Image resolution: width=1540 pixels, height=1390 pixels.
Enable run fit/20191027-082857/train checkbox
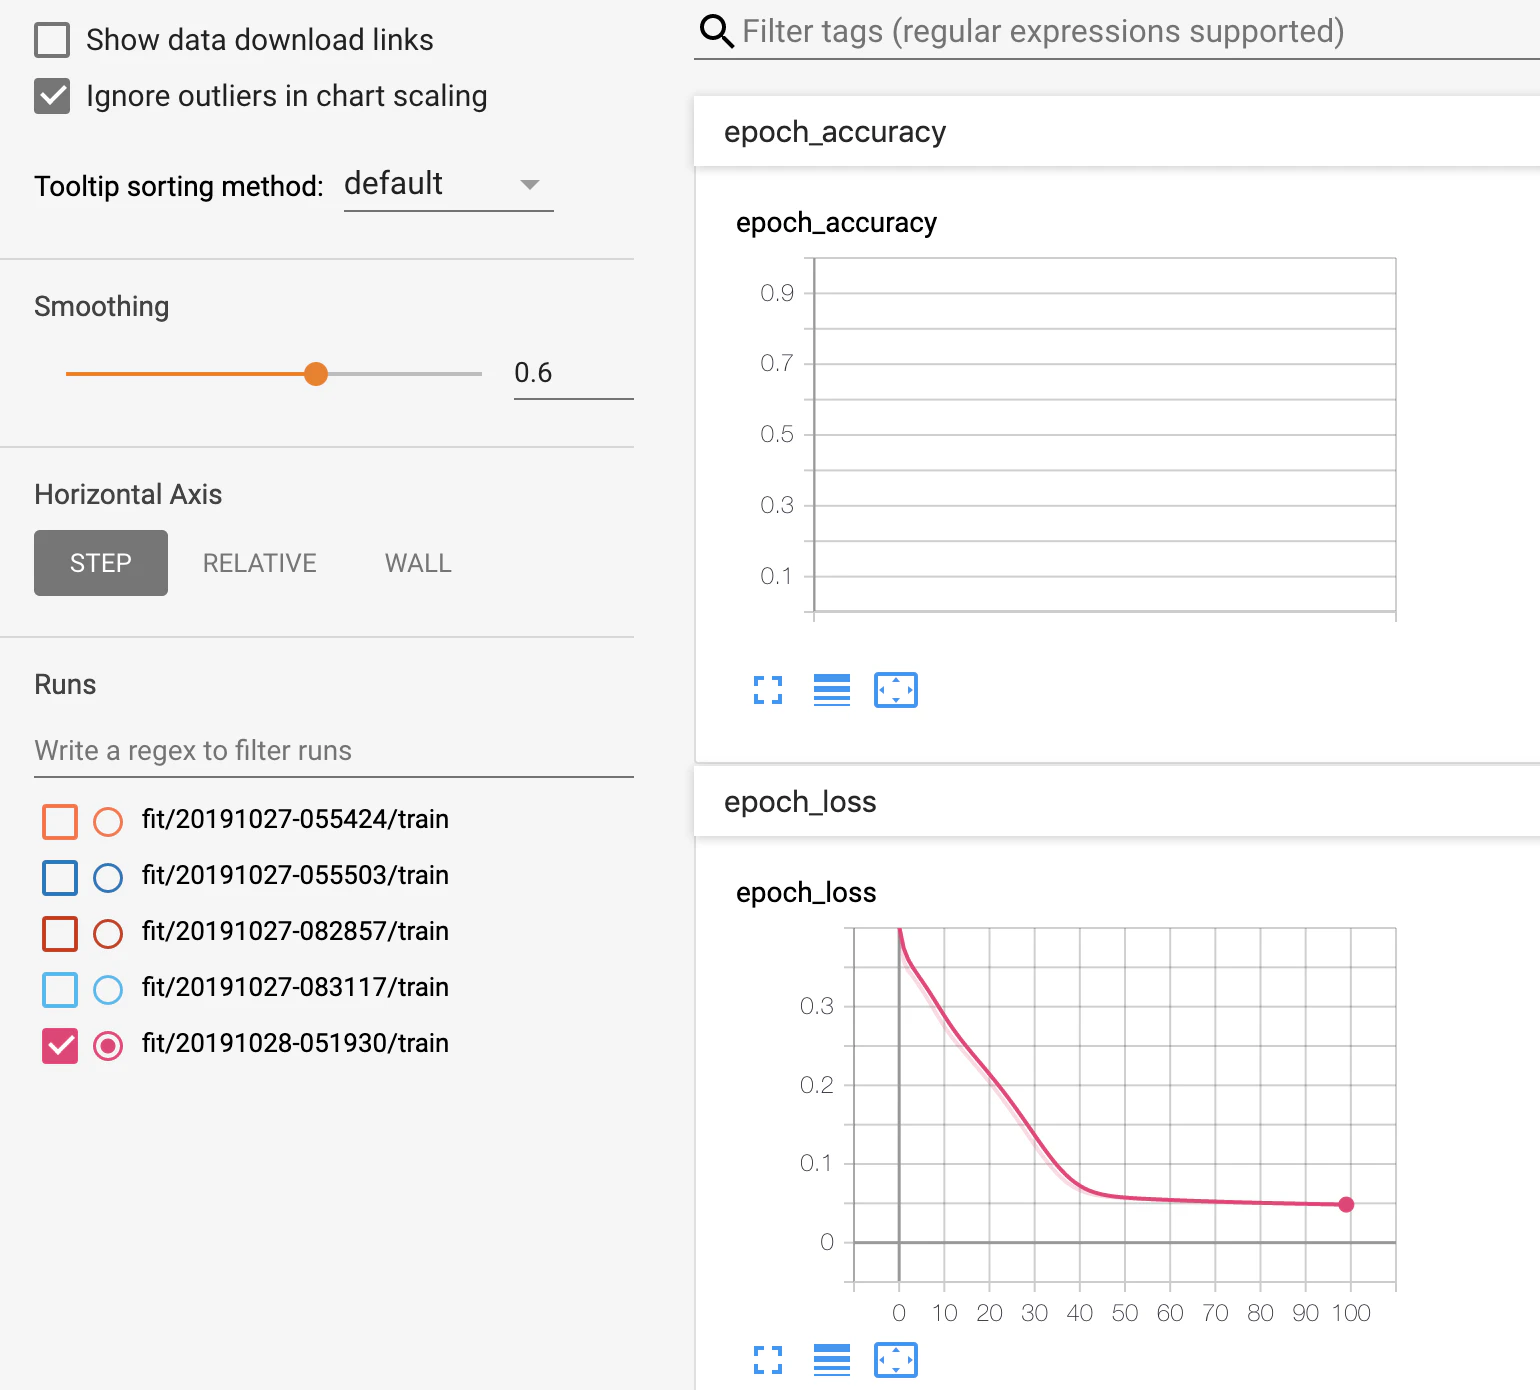[x=60, y=933]
